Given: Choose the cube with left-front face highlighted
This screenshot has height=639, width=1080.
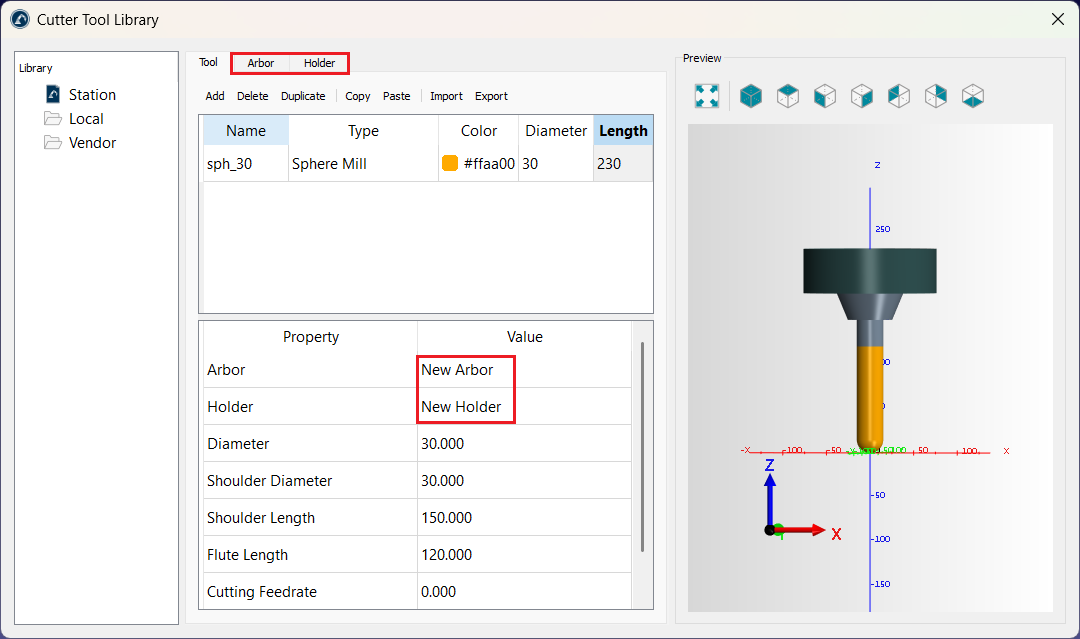Looking at the screenshot, I should tap(825, 96).
